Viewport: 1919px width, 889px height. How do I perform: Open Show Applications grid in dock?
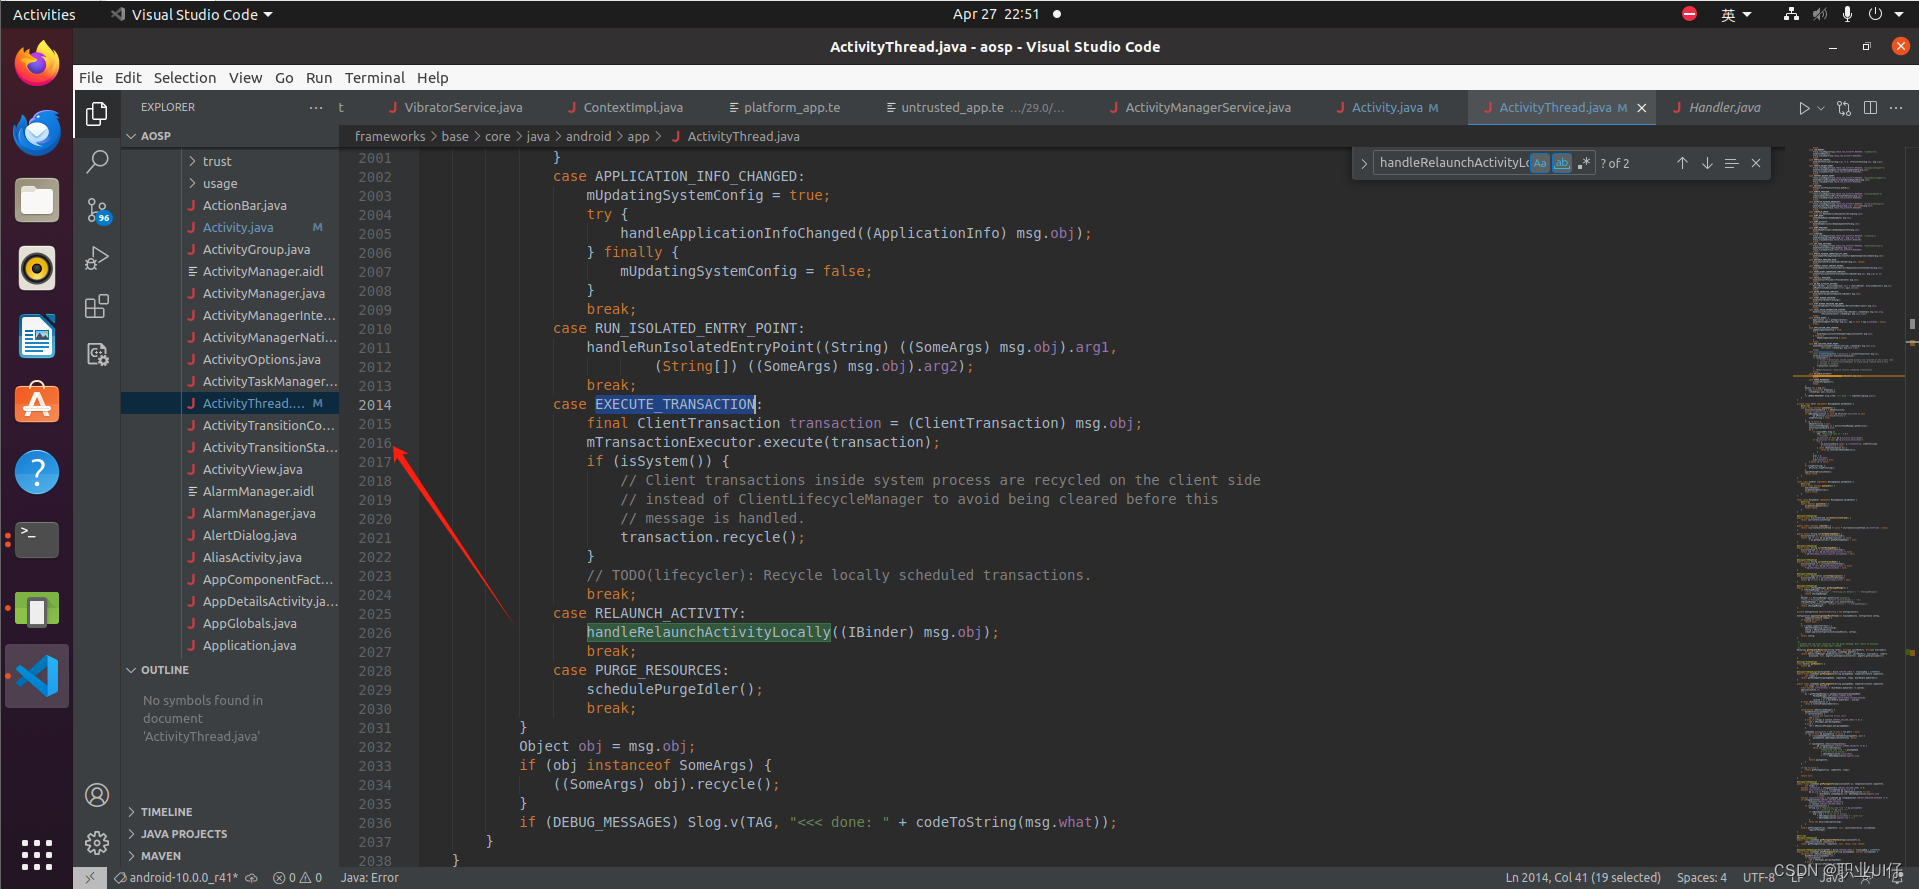(37, 854)
